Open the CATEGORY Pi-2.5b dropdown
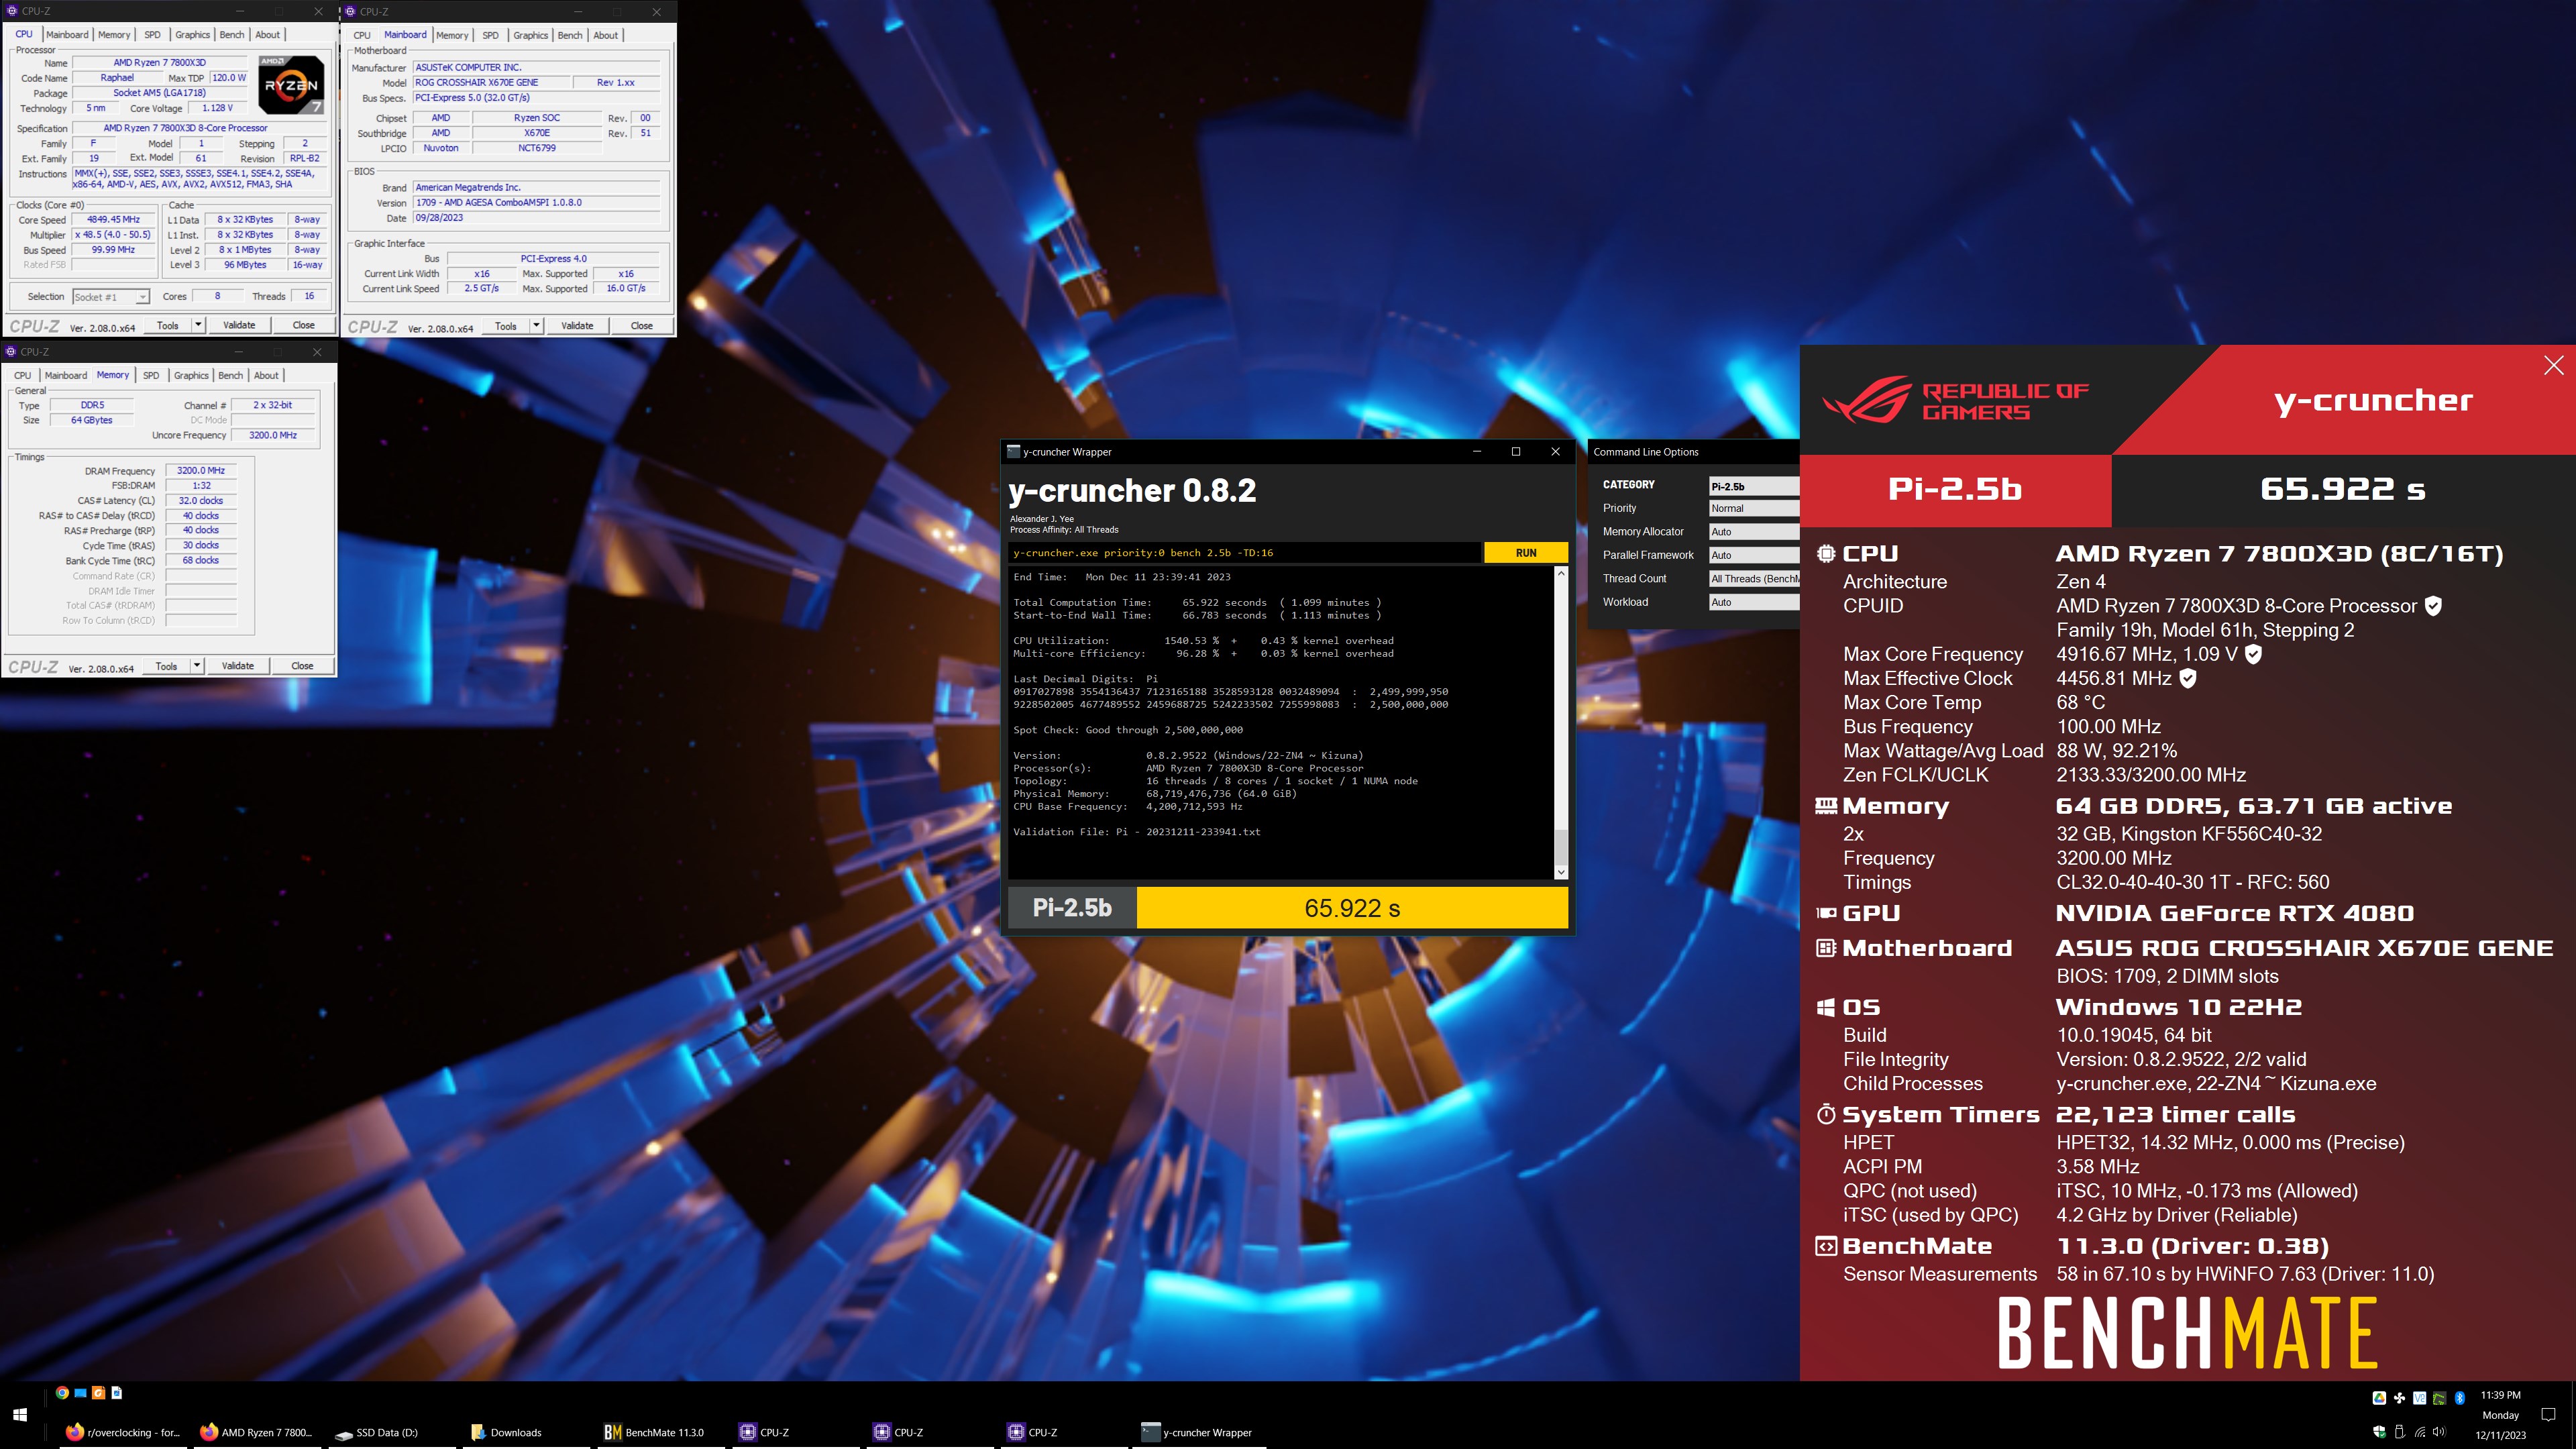Viewport: 2576px width, 1449px height. (x=1753, y=486)
